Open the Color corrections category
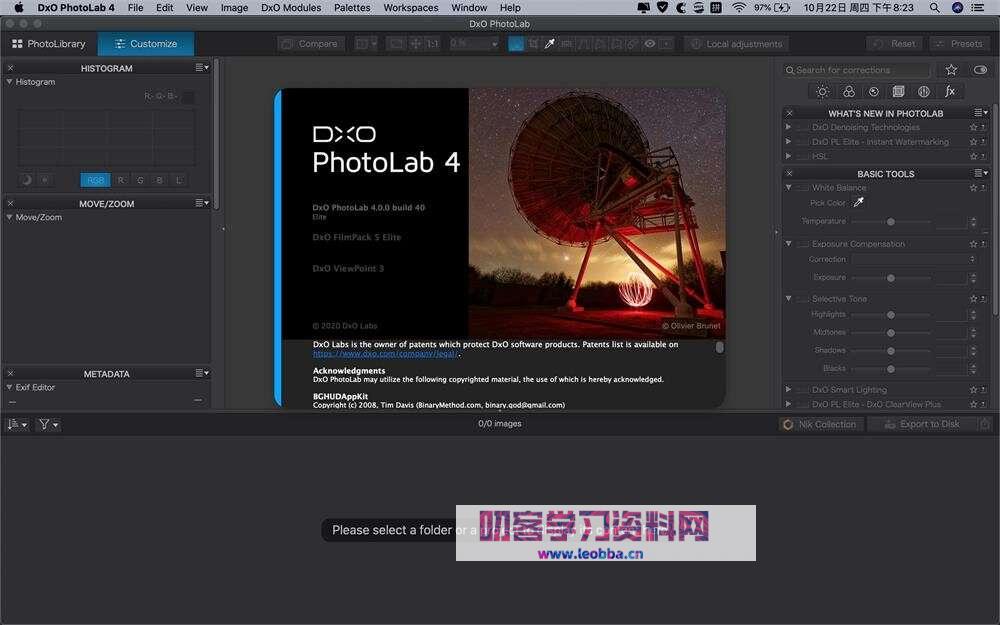 tap(847, 91)
